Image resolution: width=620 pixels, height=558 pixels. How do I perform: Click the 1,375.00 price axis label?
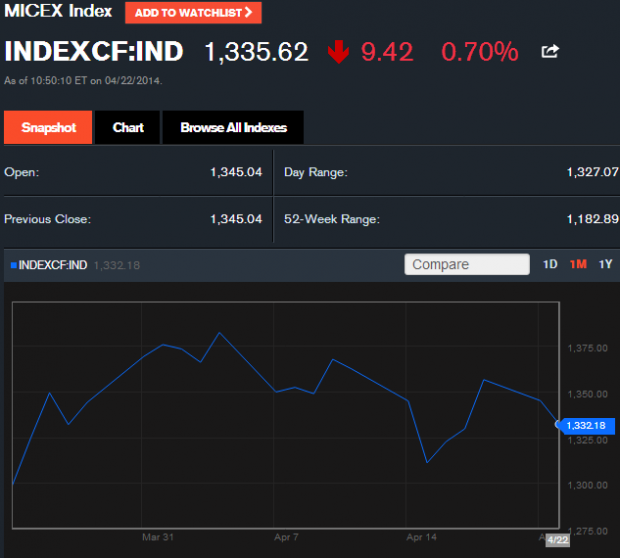tap(588, 348)
